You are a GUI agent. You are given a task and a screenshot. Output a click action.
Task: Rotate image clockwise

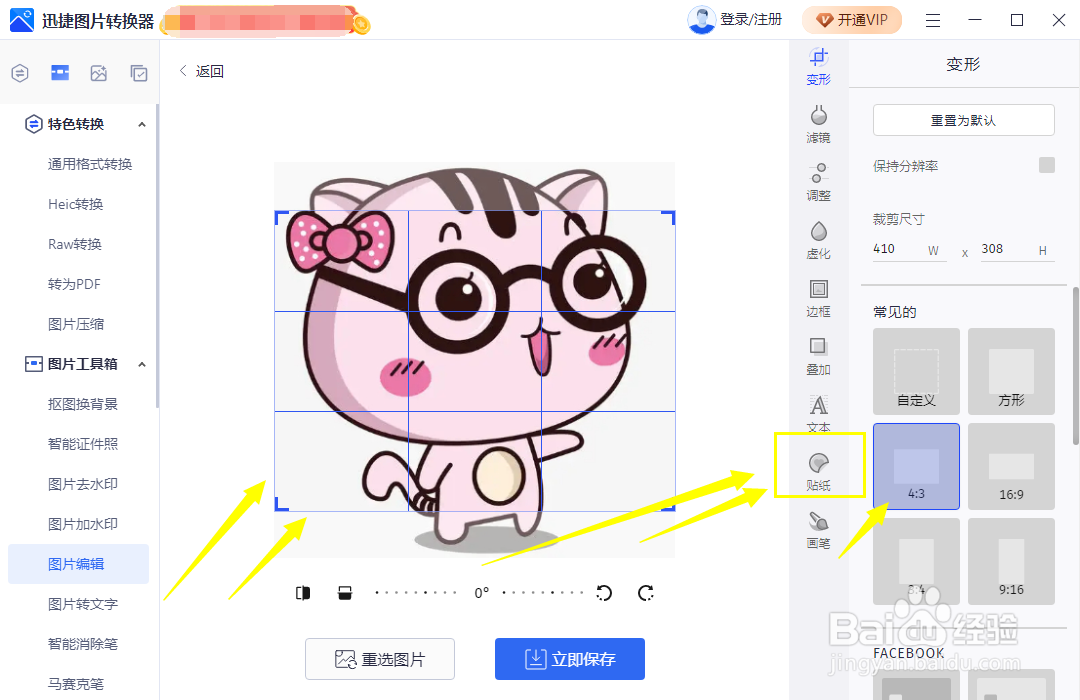pyautogui.click(x=645, y=593)
